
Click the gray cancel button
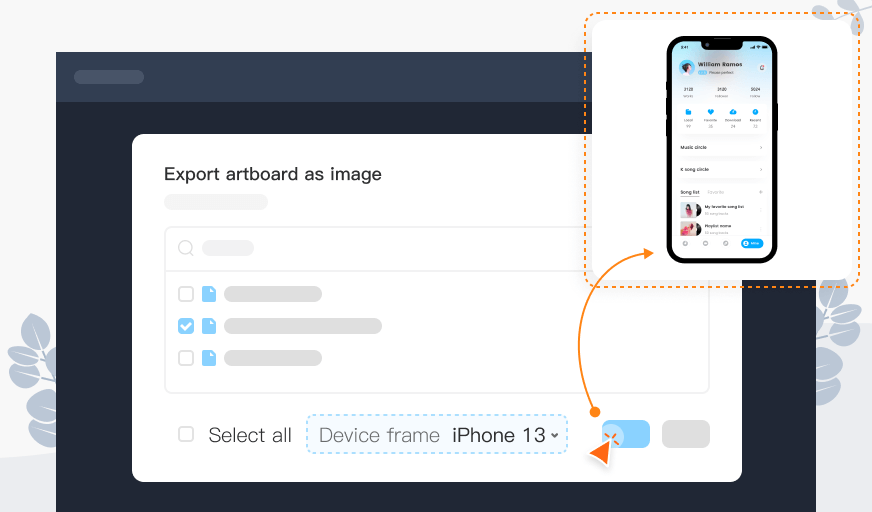coord(686,434)
